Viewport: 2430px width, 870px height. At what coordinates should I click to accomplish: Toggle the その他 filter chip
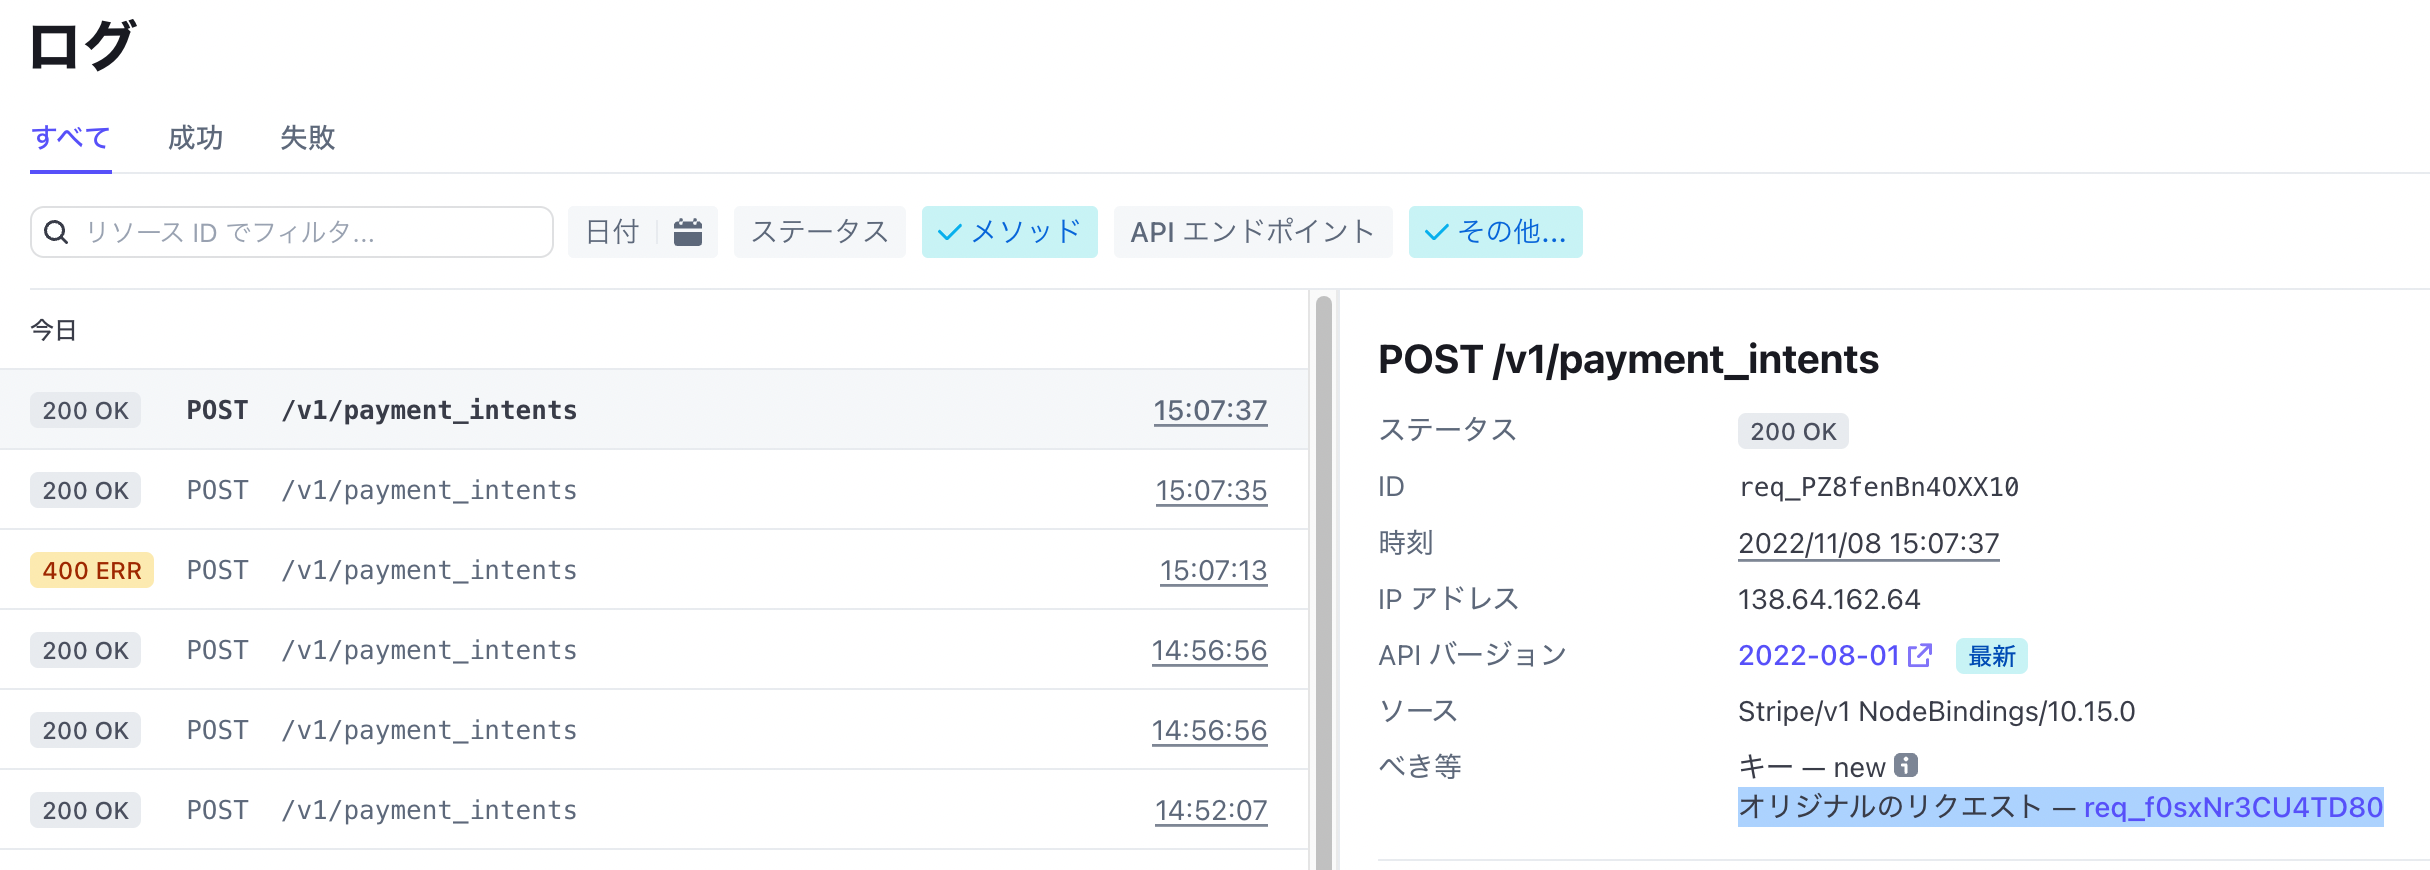tap(1495, 232)
